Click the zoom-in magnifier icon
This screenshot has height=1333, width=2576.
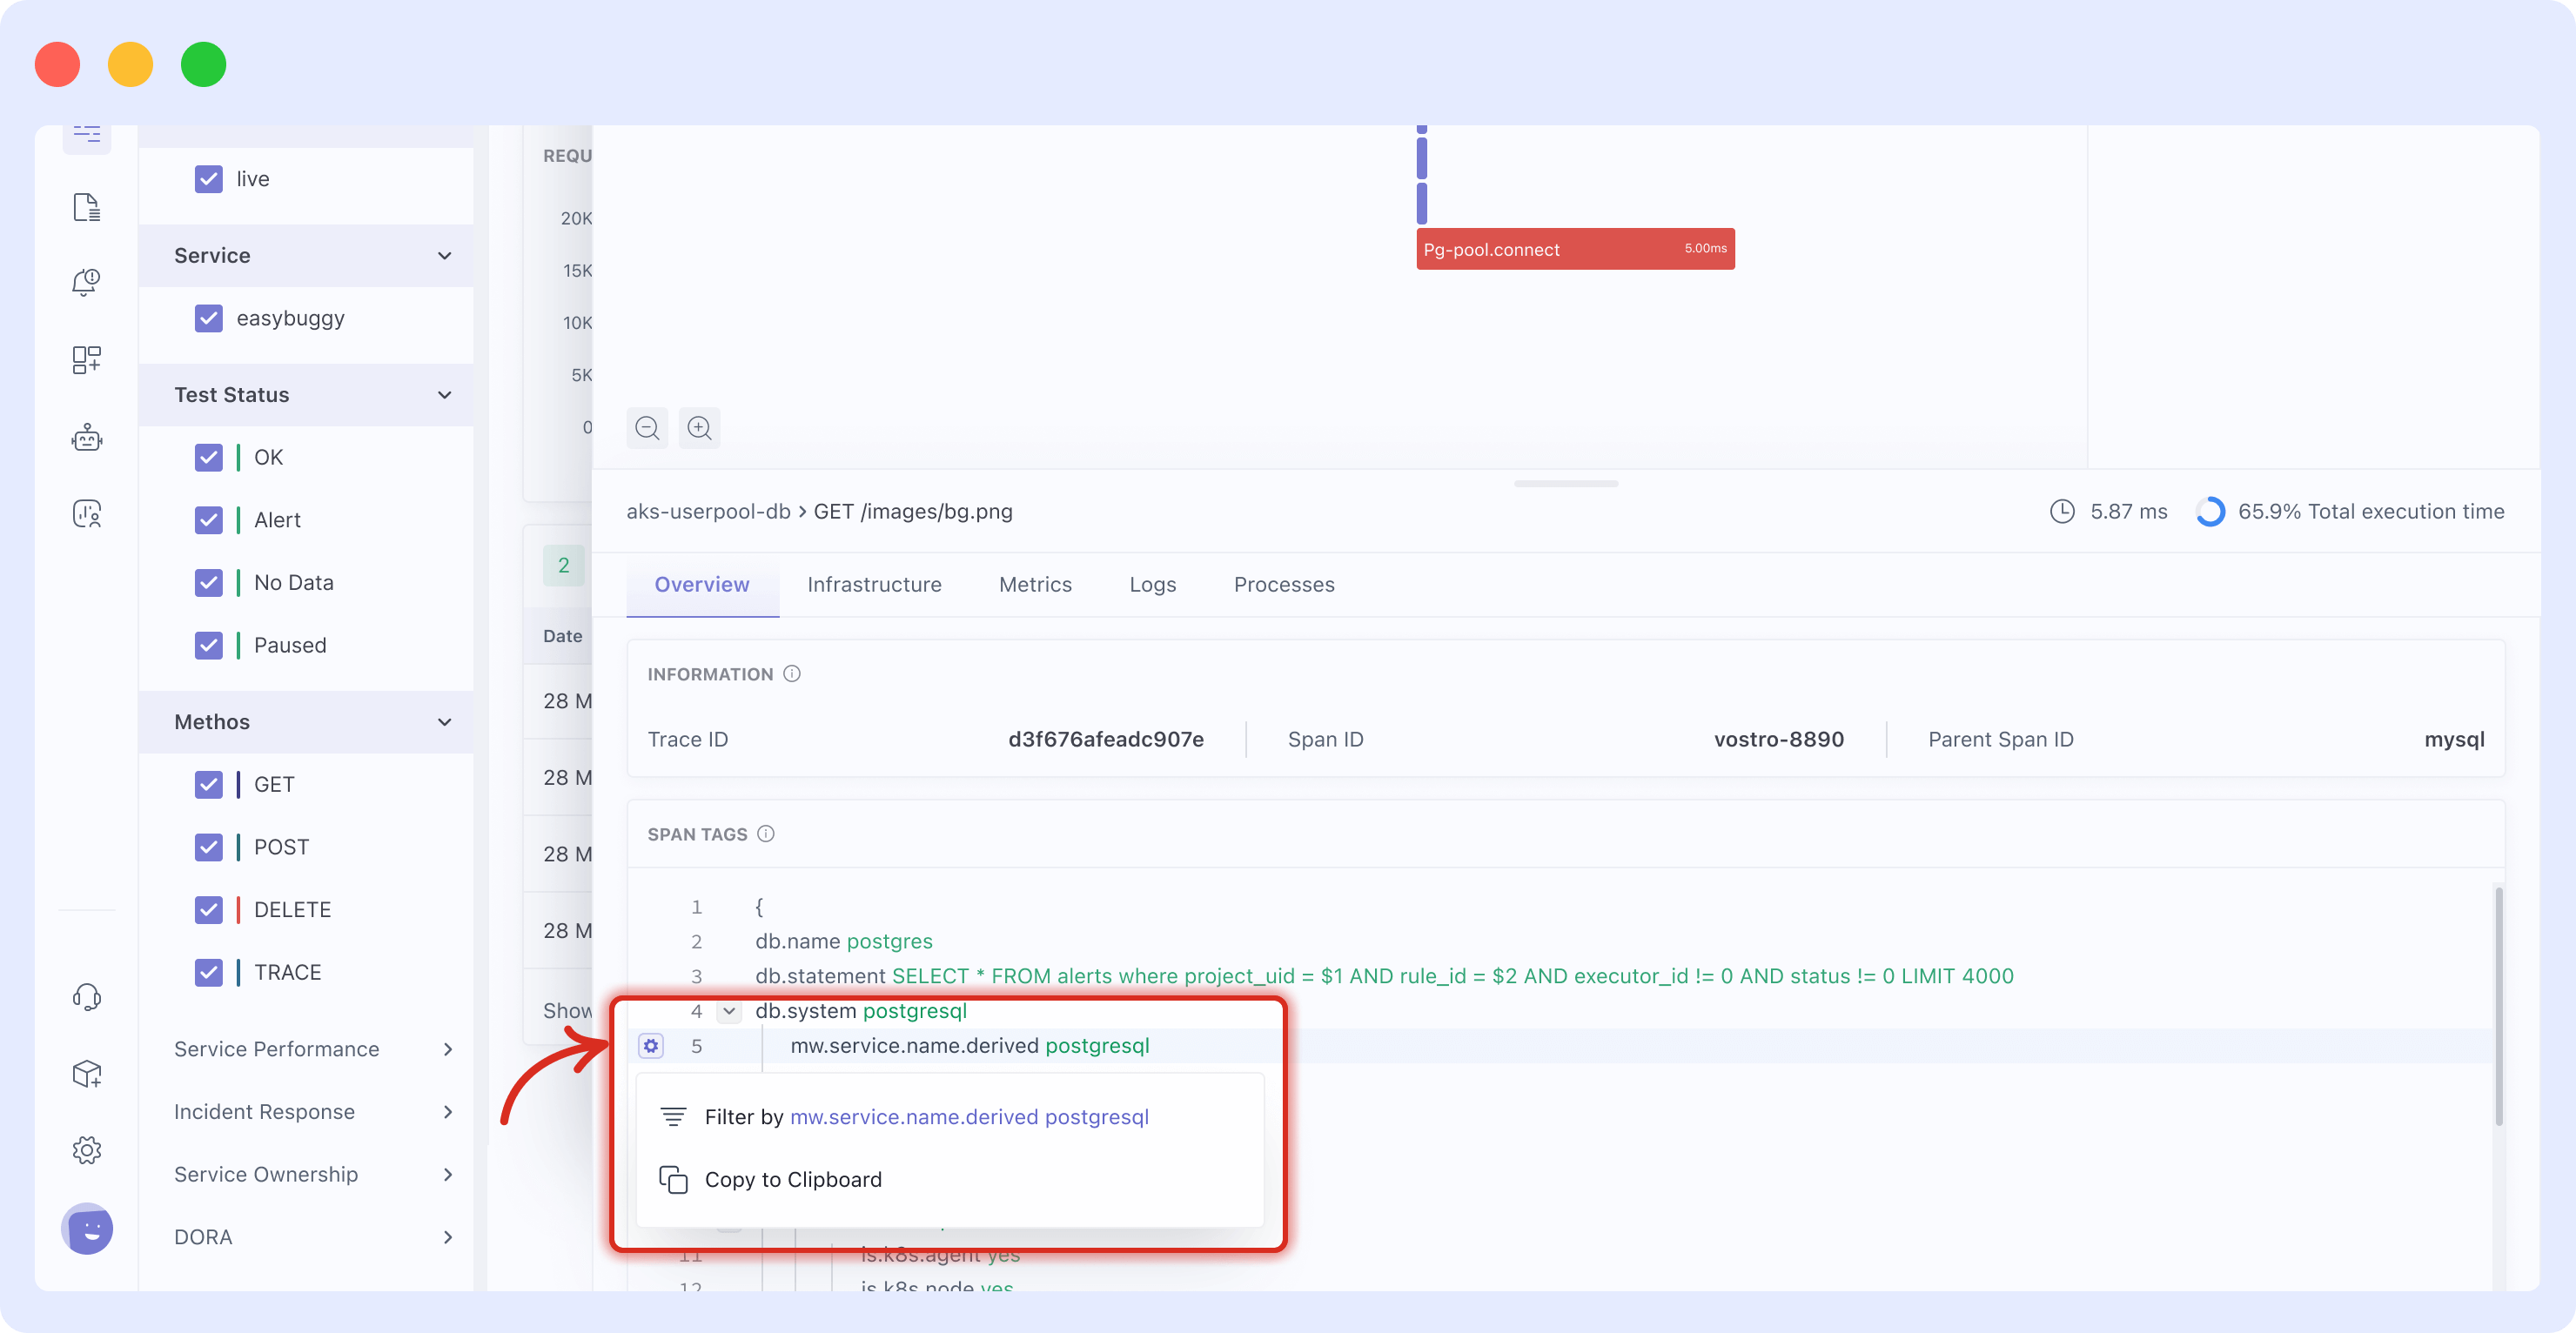699,428
